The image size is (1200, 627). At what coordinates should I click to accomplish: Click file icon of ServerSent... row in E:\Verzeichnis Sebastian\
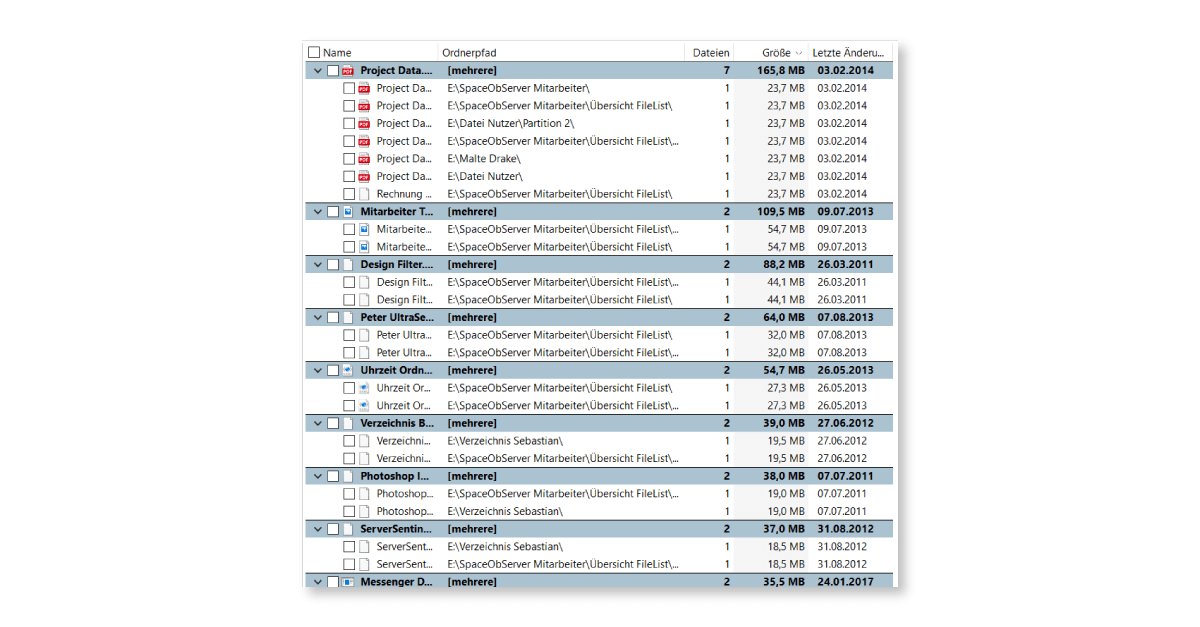364,547
